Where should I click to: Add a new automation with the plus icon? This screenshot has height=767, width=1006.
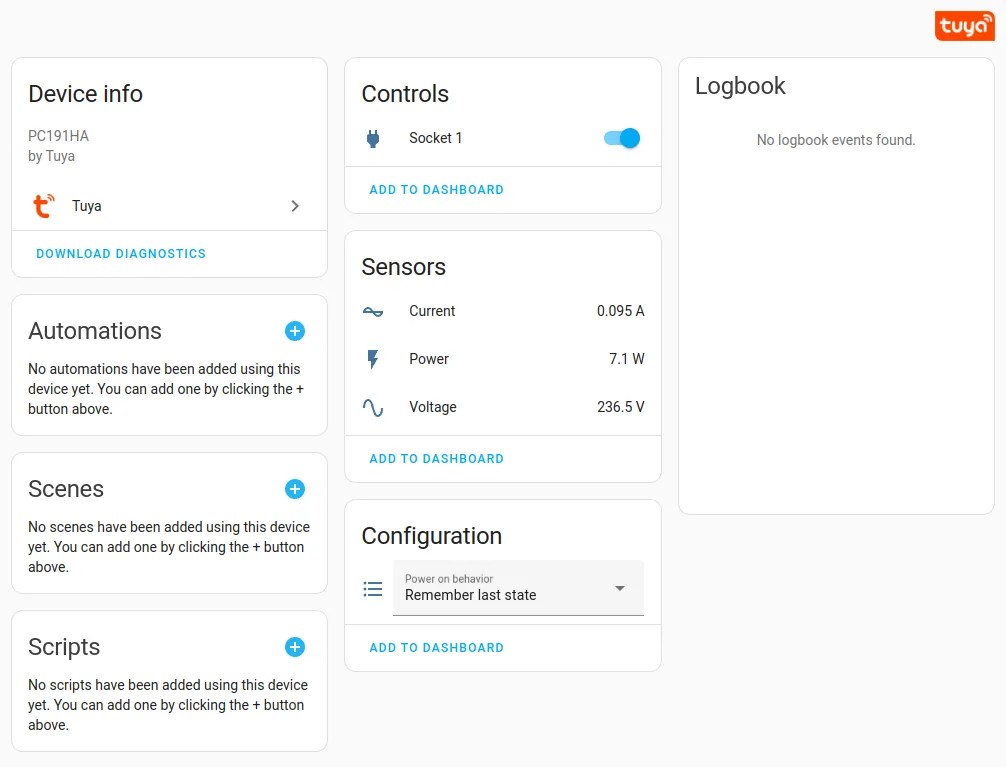(x=294, y=331)
